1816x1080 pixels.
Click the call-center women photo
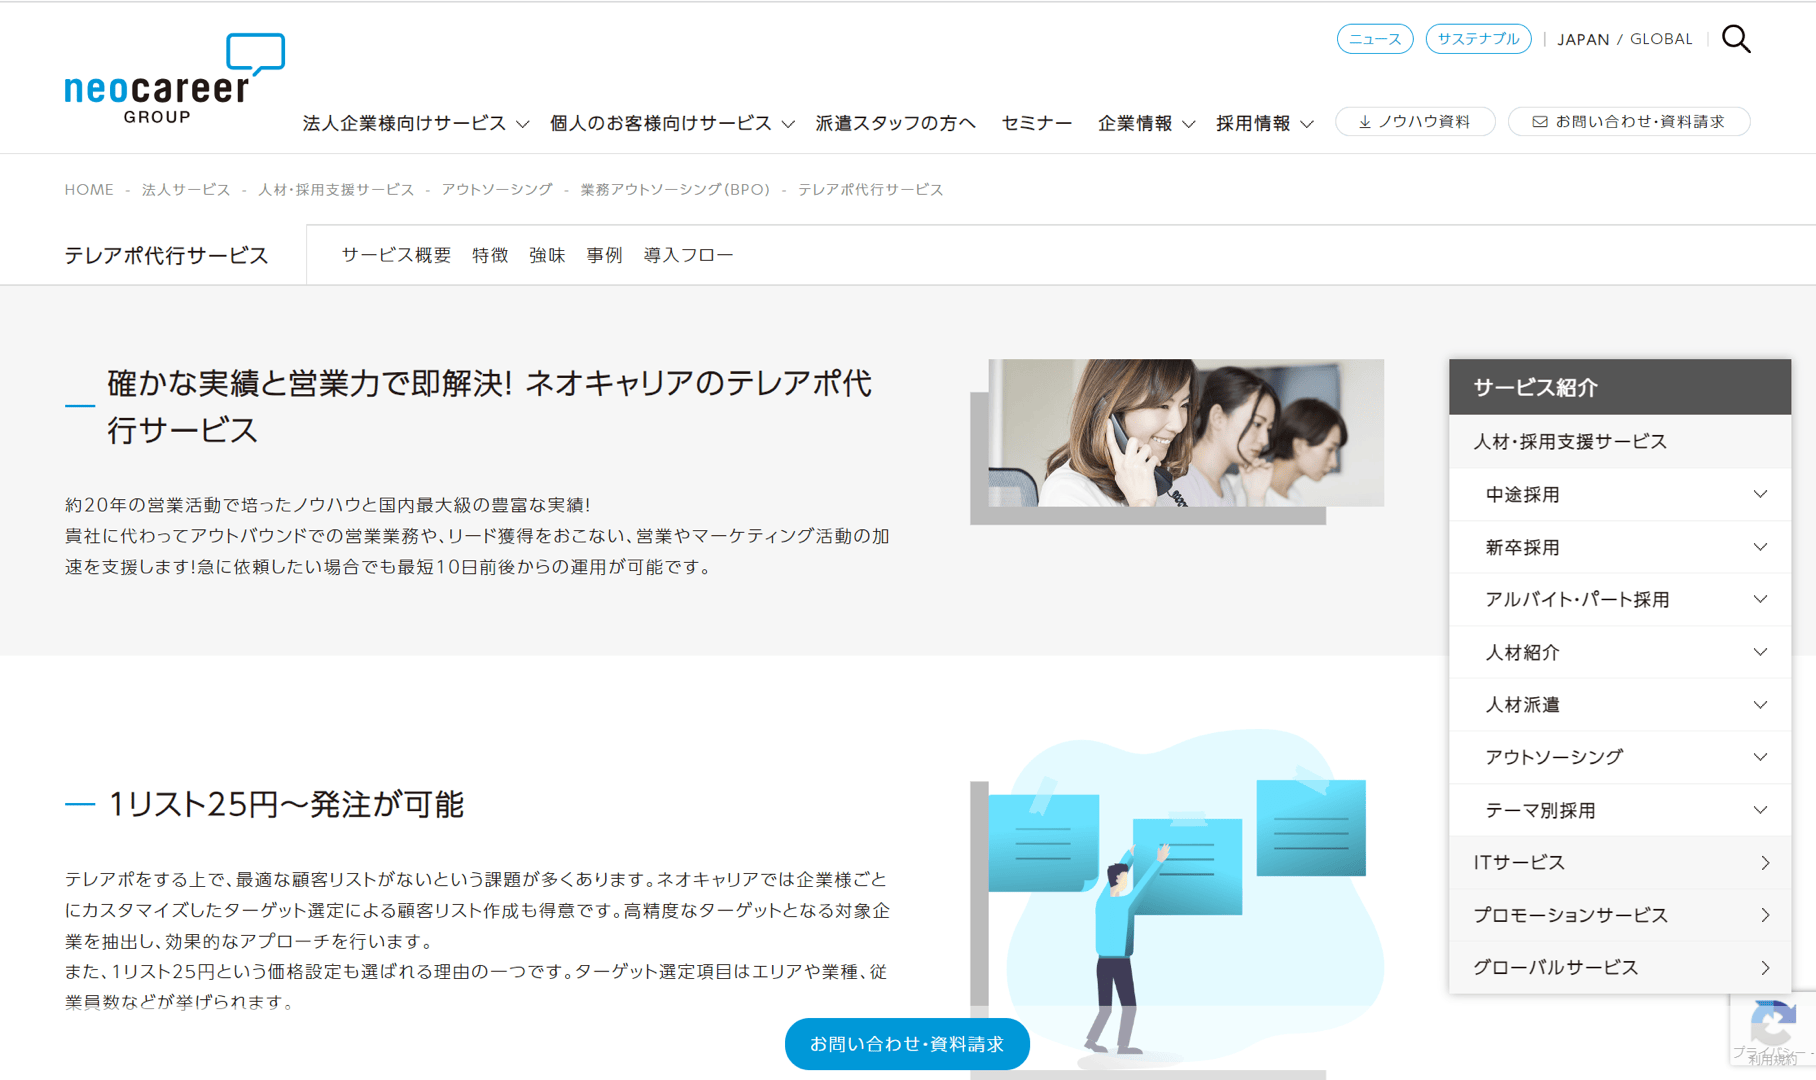pyautogui.click(x=1186, y=433)
